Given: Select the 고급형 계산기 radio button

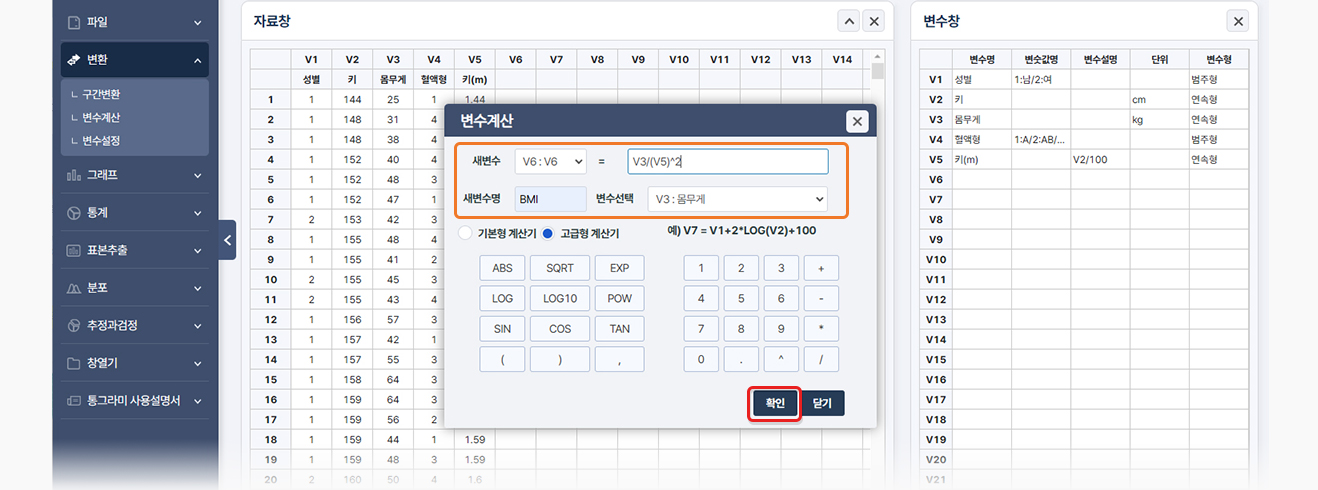Looking at the screenshot, I should pyautogui.click(x=548, y=233).
